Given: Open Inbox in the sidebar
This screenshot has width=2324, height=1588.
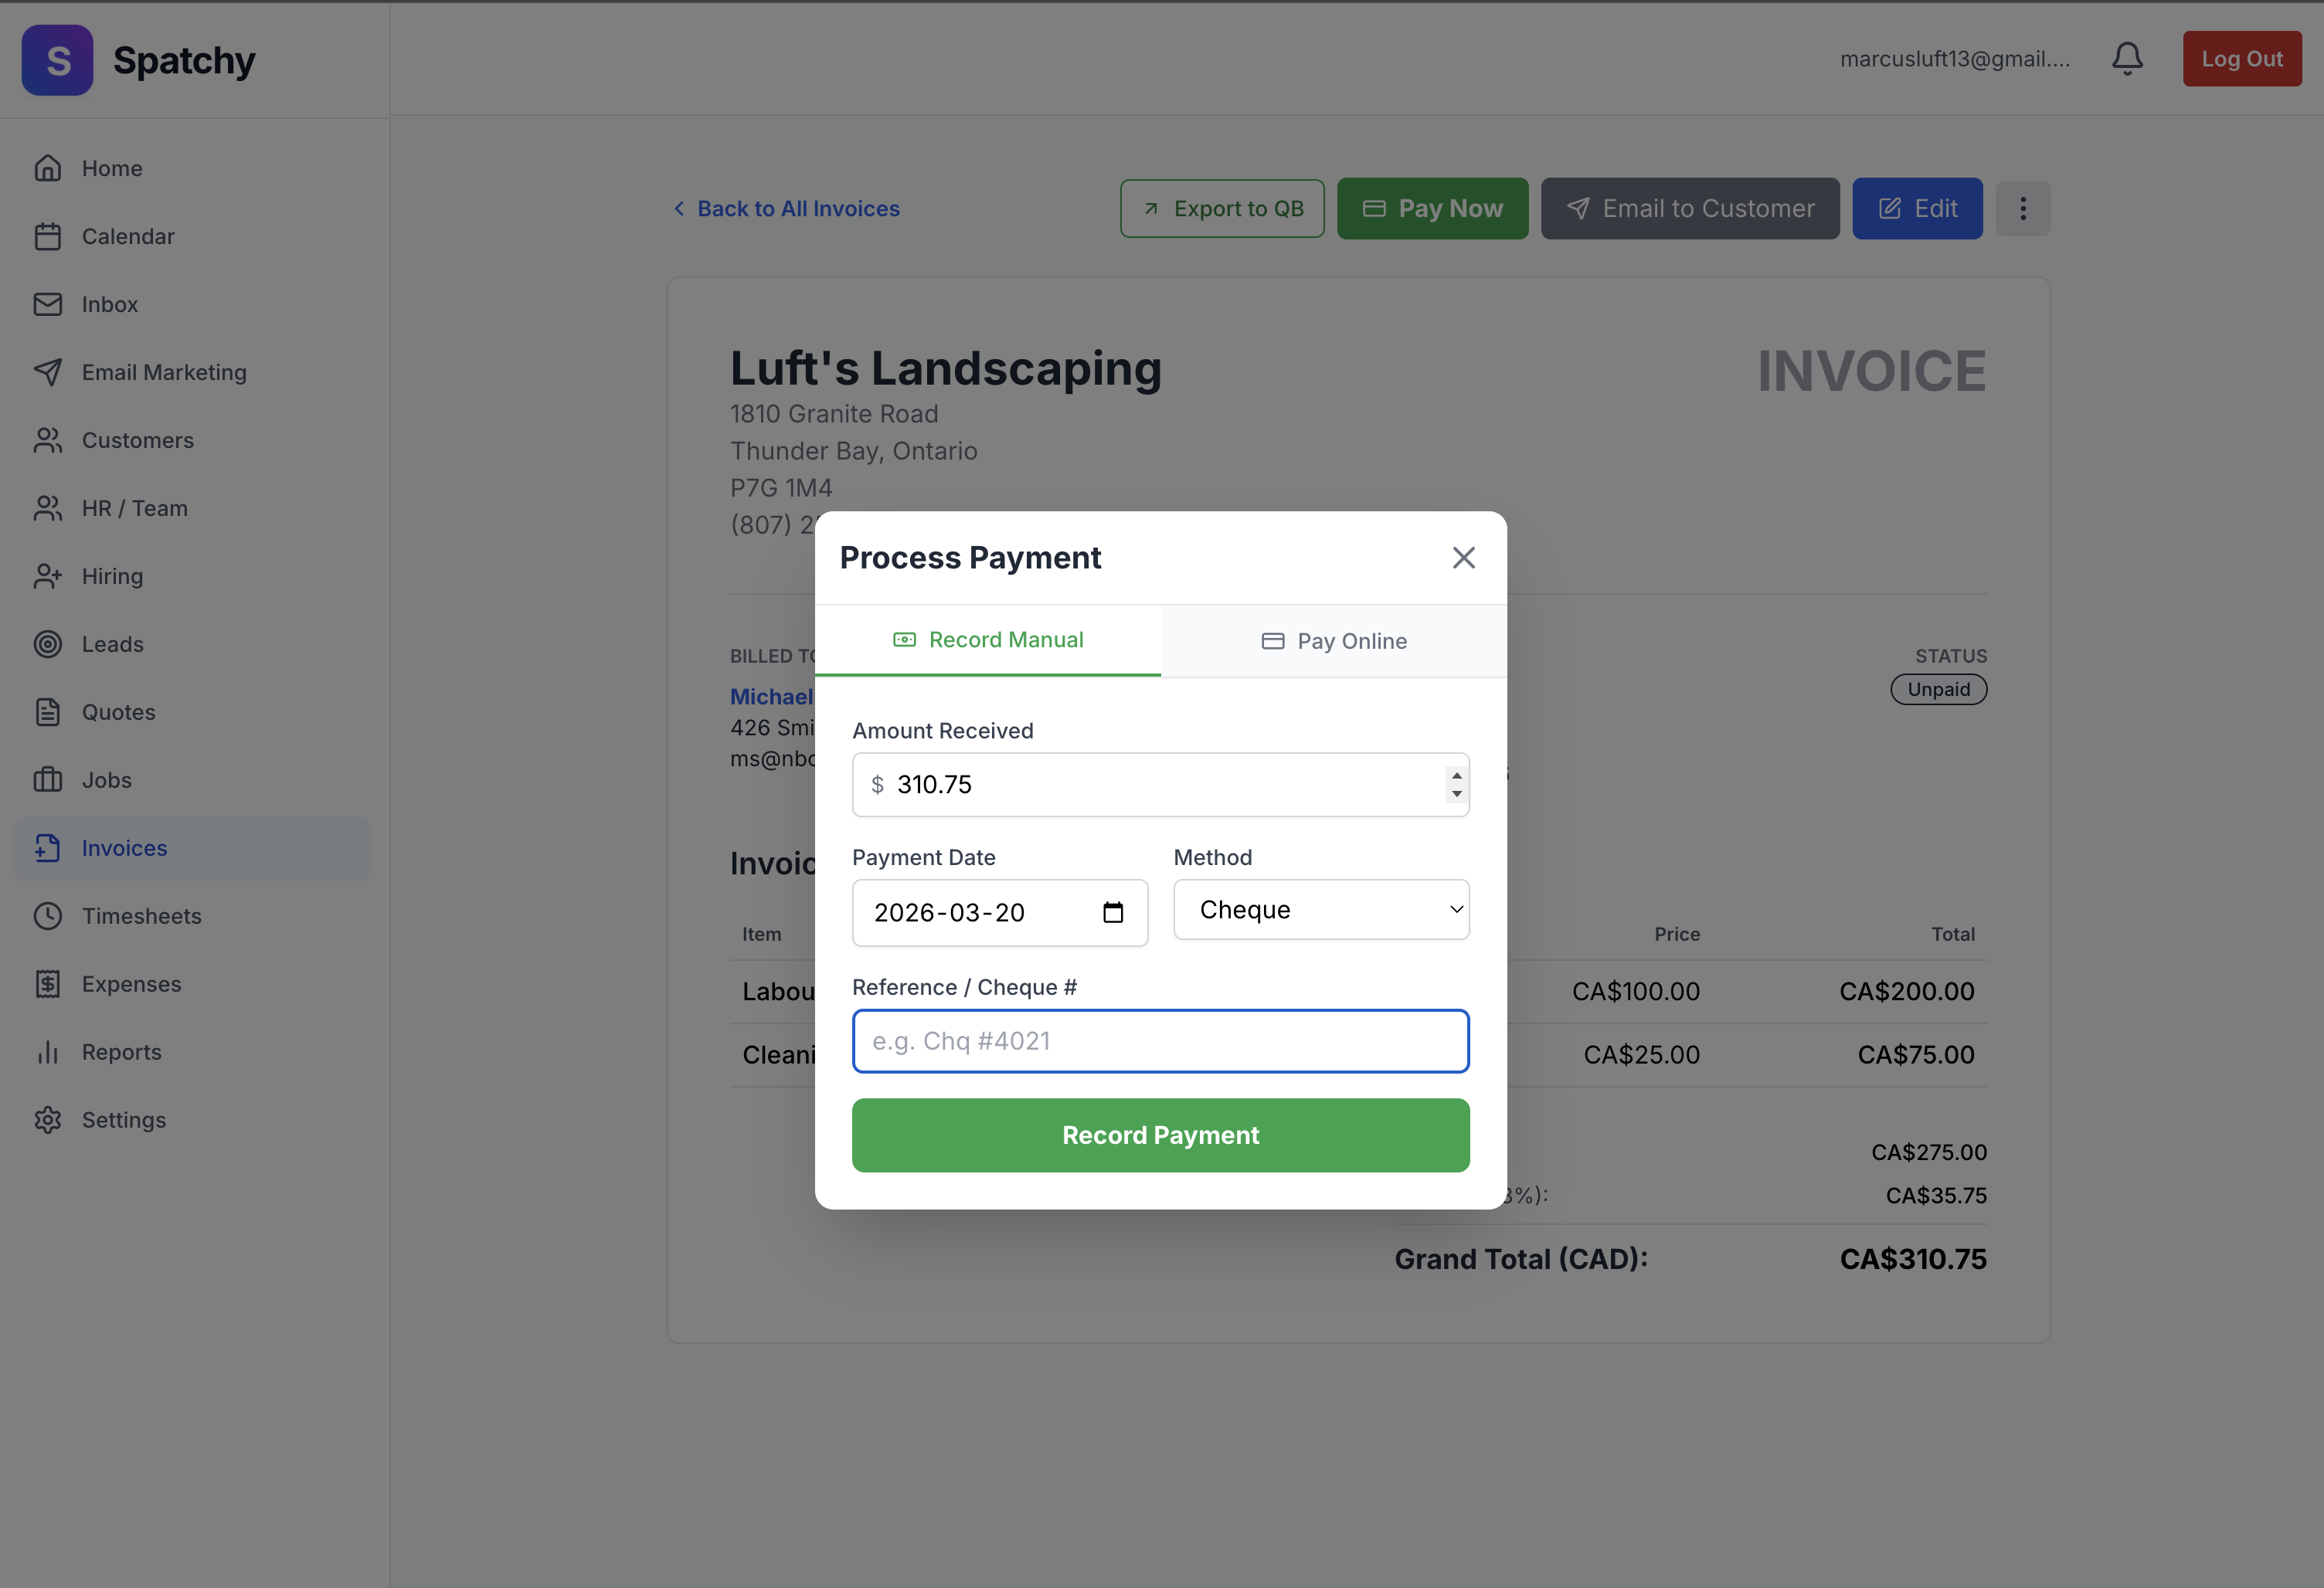Looking at the screenshot, I should (x=192, y=304).
